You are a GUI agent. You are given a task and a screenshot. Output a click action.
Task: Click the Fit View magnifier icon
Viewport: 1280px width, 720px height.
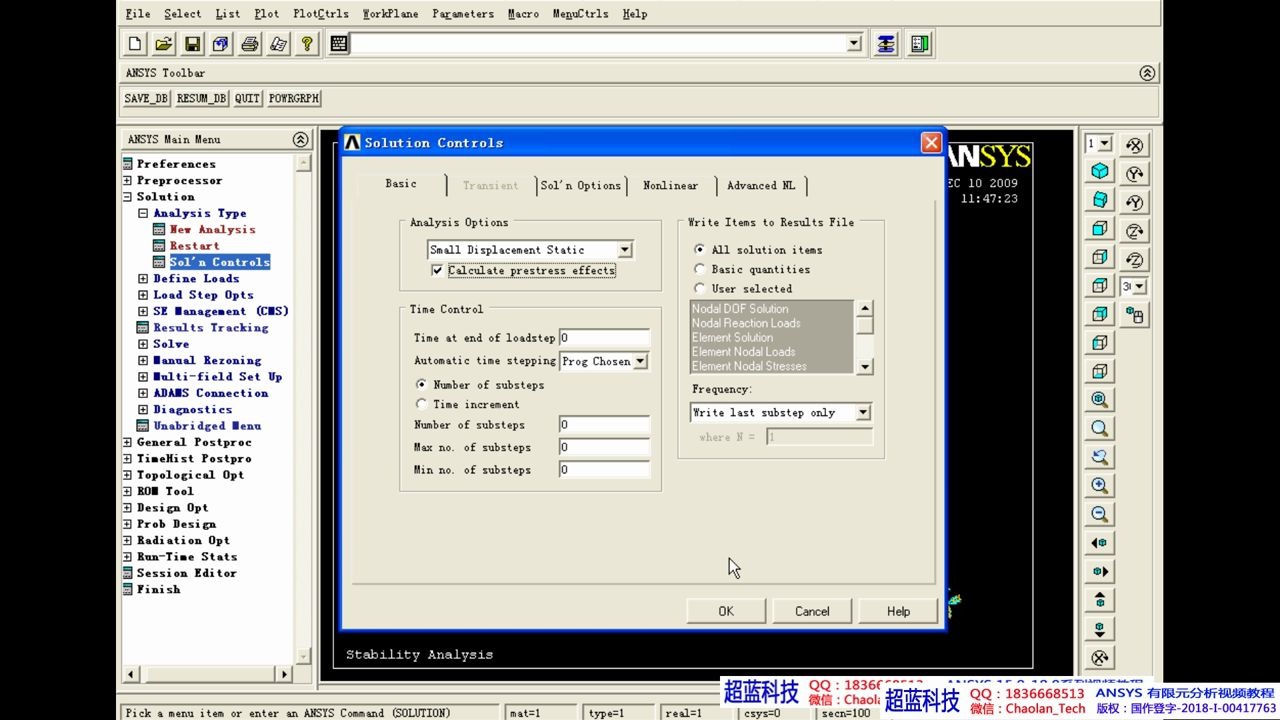click(x=1100, y=400)
